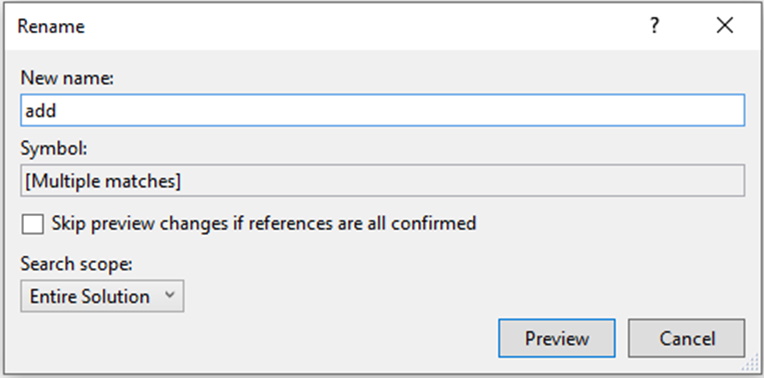This screenshot has width=764, height=378.
Task: Click the 'Search scope:' label
Action: [76, 264]
